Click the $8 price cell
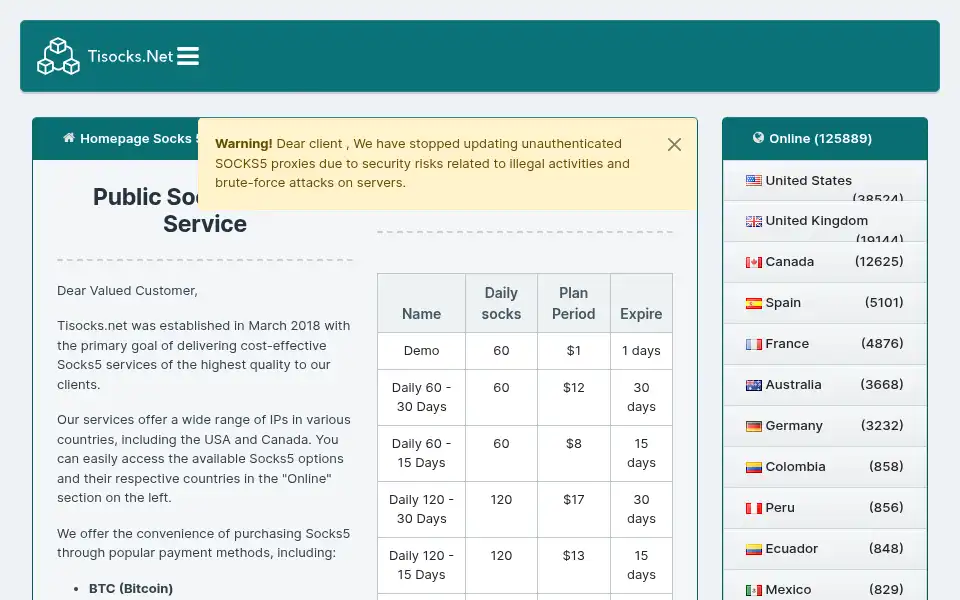Image resolution: width=960 pixels, height=600 pixels. (573, 453)
